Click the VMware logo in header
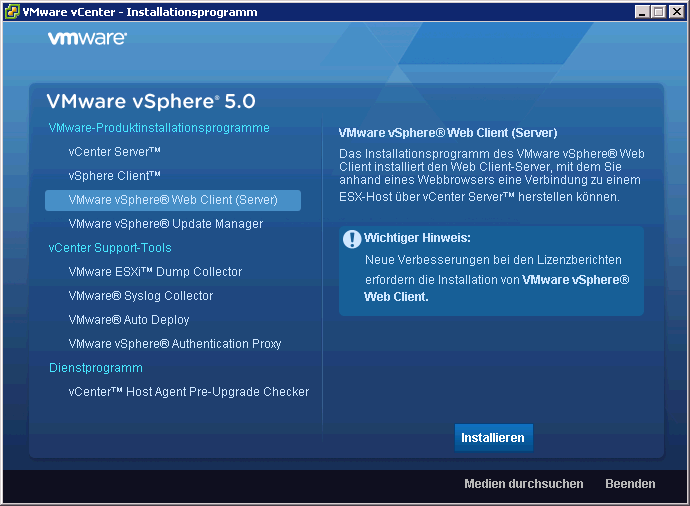The height and width of the screenshot is (506, 690). (87, 39)
